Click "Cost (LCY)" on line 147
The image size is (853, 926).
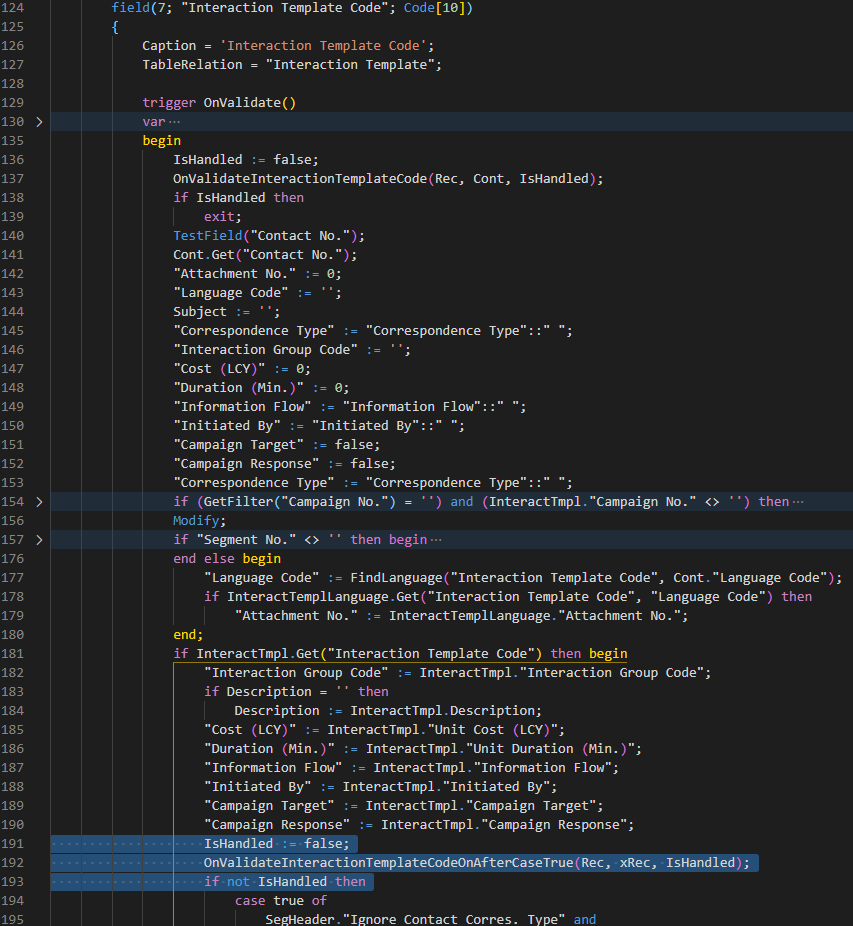click(x=219, y=369)
